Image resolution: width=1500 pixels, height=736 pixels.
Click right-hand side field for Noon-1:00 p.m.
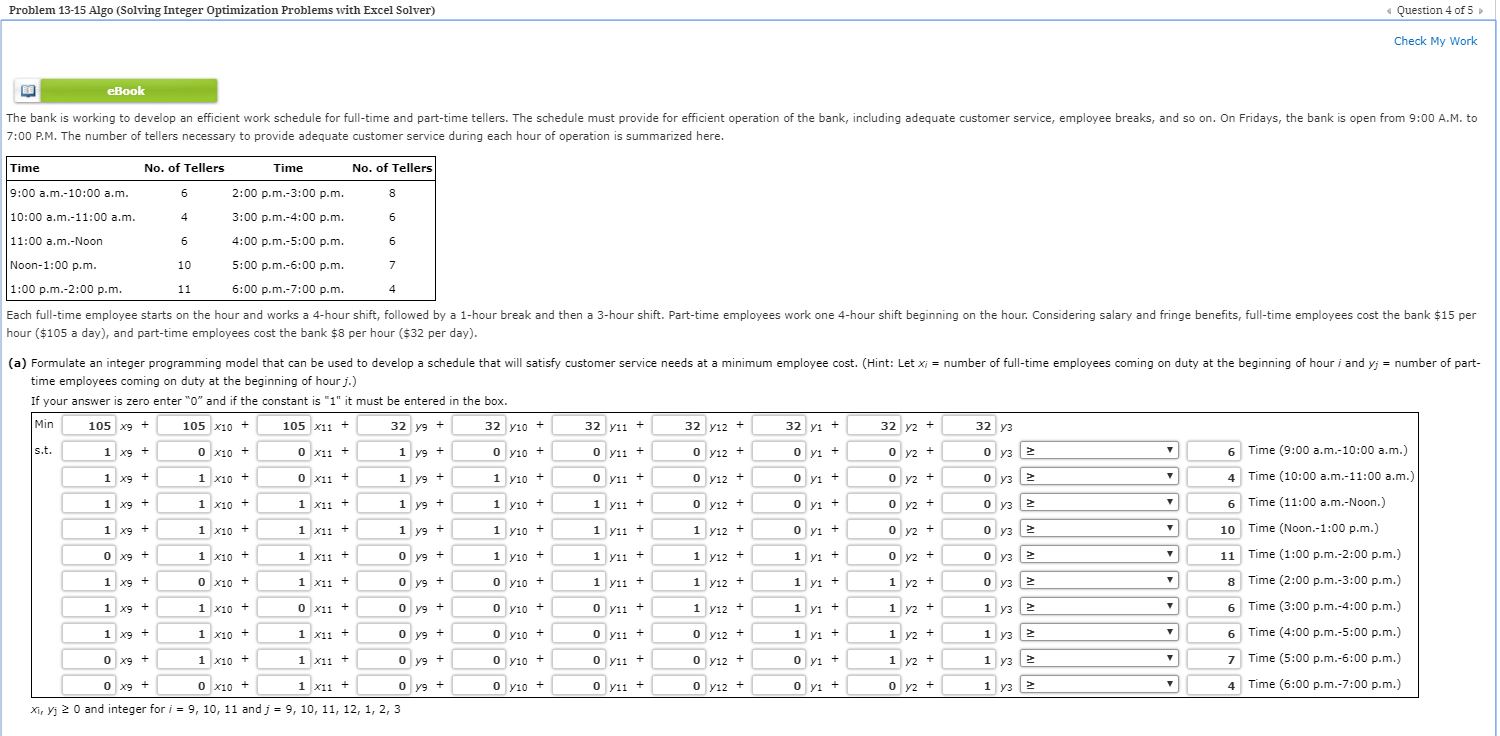(1214, 529)
